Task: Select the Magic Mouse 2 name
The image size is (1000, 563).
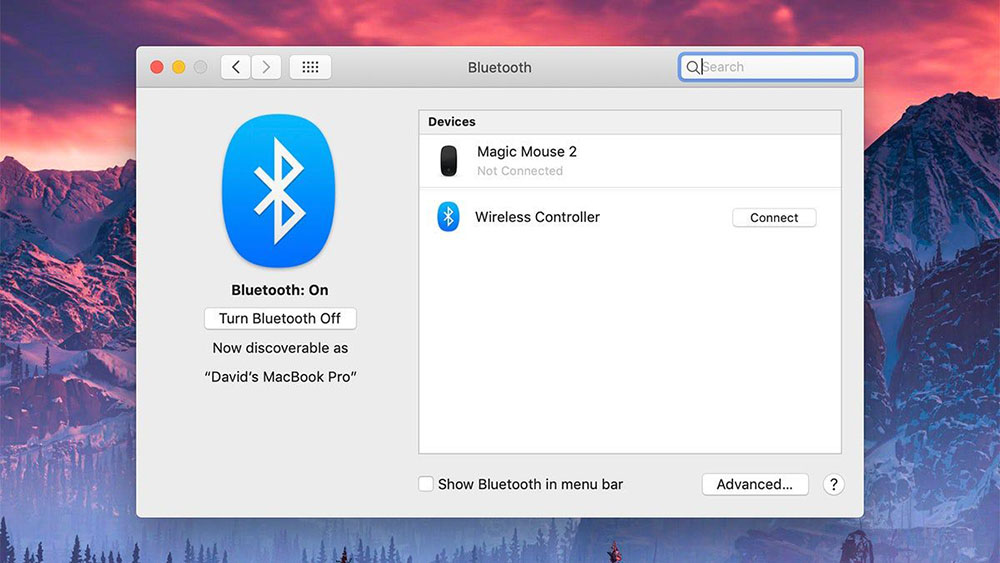Action: click(x=527, y=152)
